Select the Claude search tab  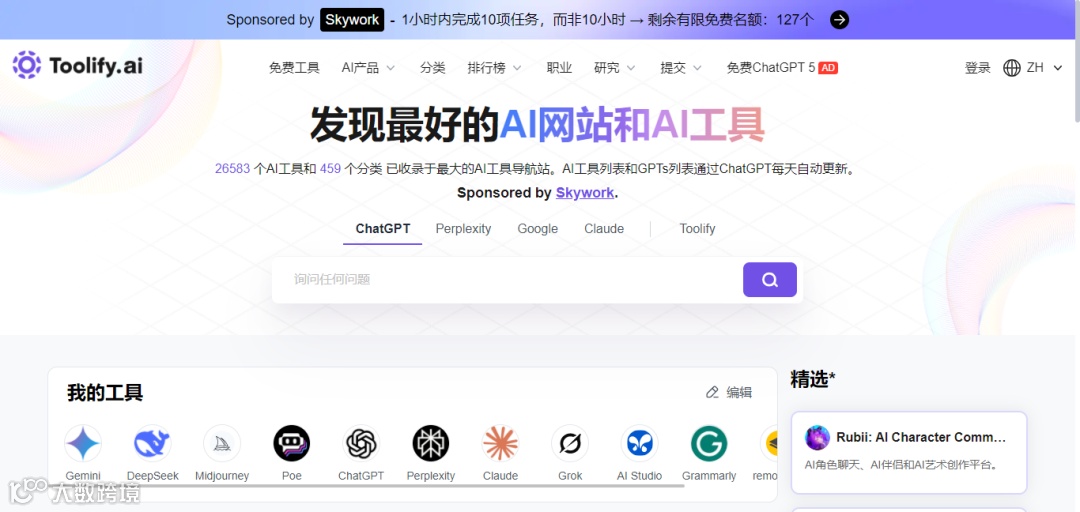604,229
